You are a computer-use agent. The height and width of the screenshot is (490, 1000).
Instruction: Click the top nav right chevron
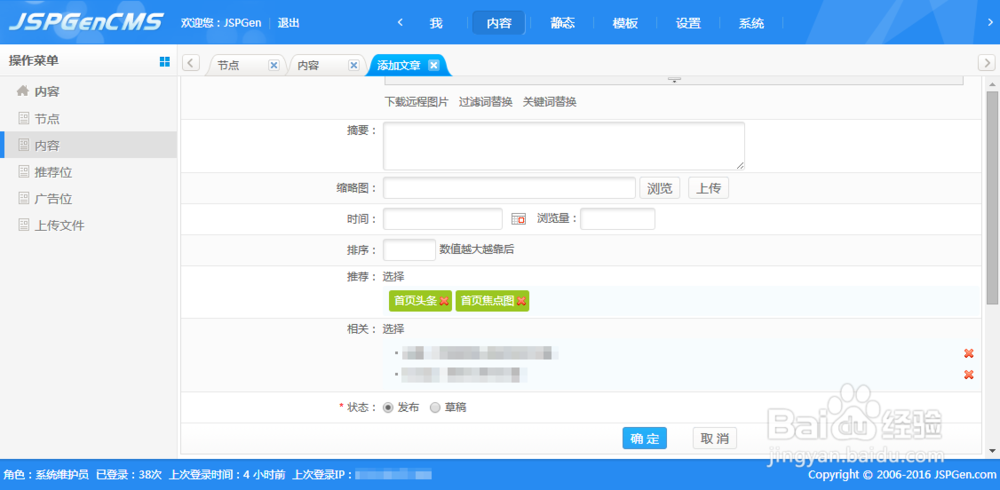click(x=990, y=23)
